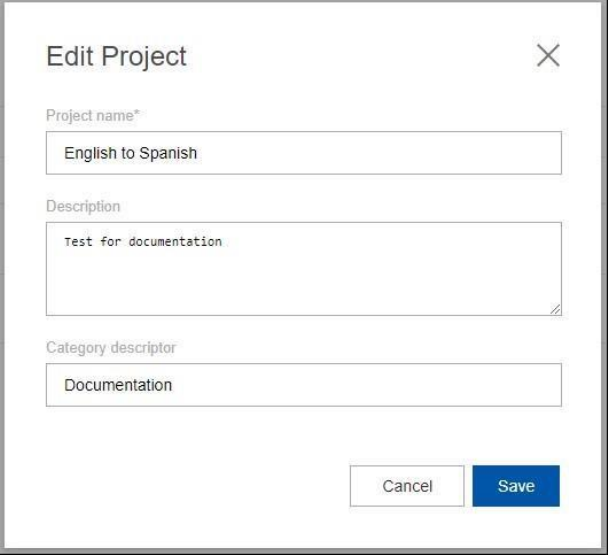Place cursor in 'Documentation' category text

click(117, 385)
